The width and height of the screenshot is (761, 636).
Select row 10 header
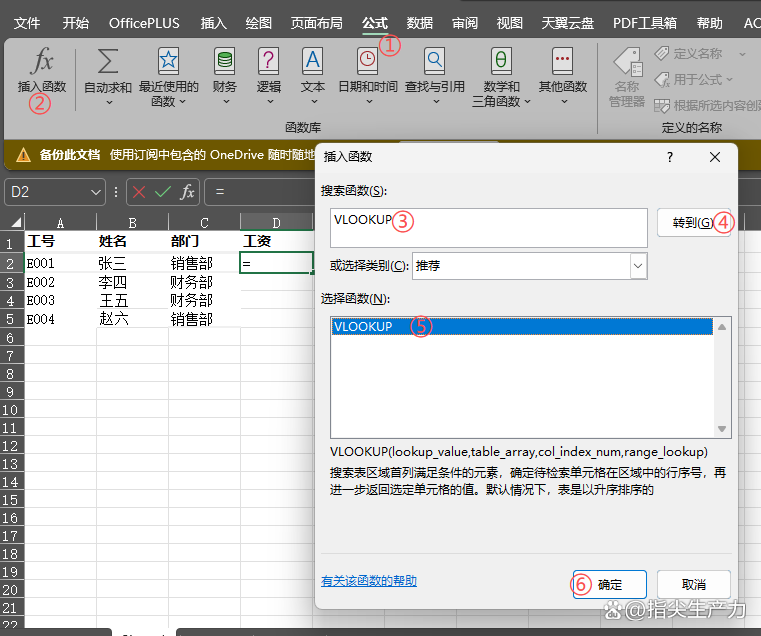(x=12, y=410)
